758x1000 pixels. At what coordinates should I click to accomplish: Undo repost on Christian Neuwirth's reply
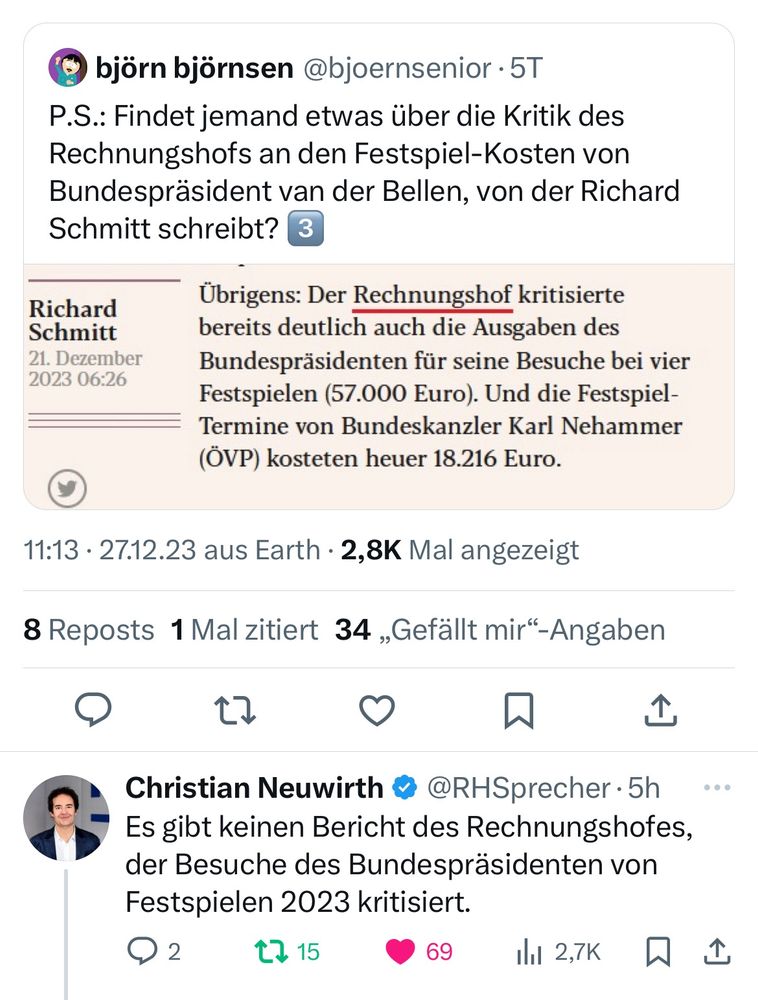[x=287, y=952]
